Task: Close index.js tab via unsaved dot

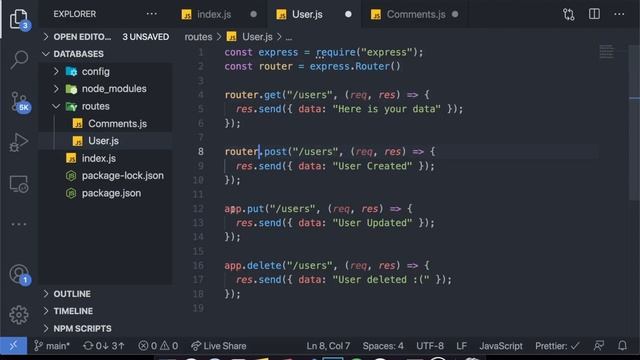Action: pos(253,14)
